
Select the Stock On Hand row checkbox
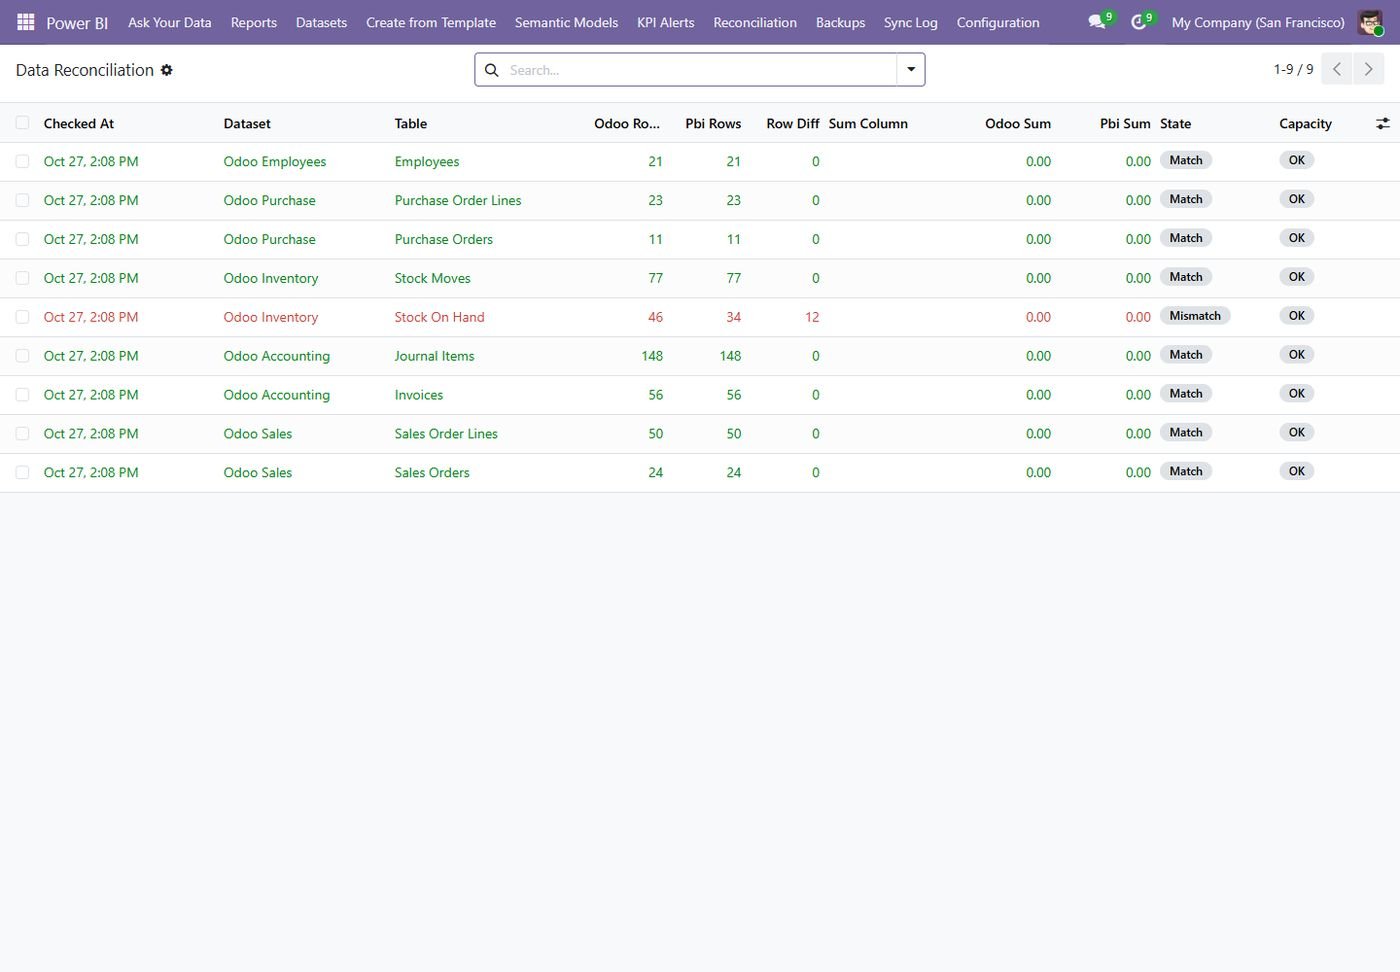22,317
